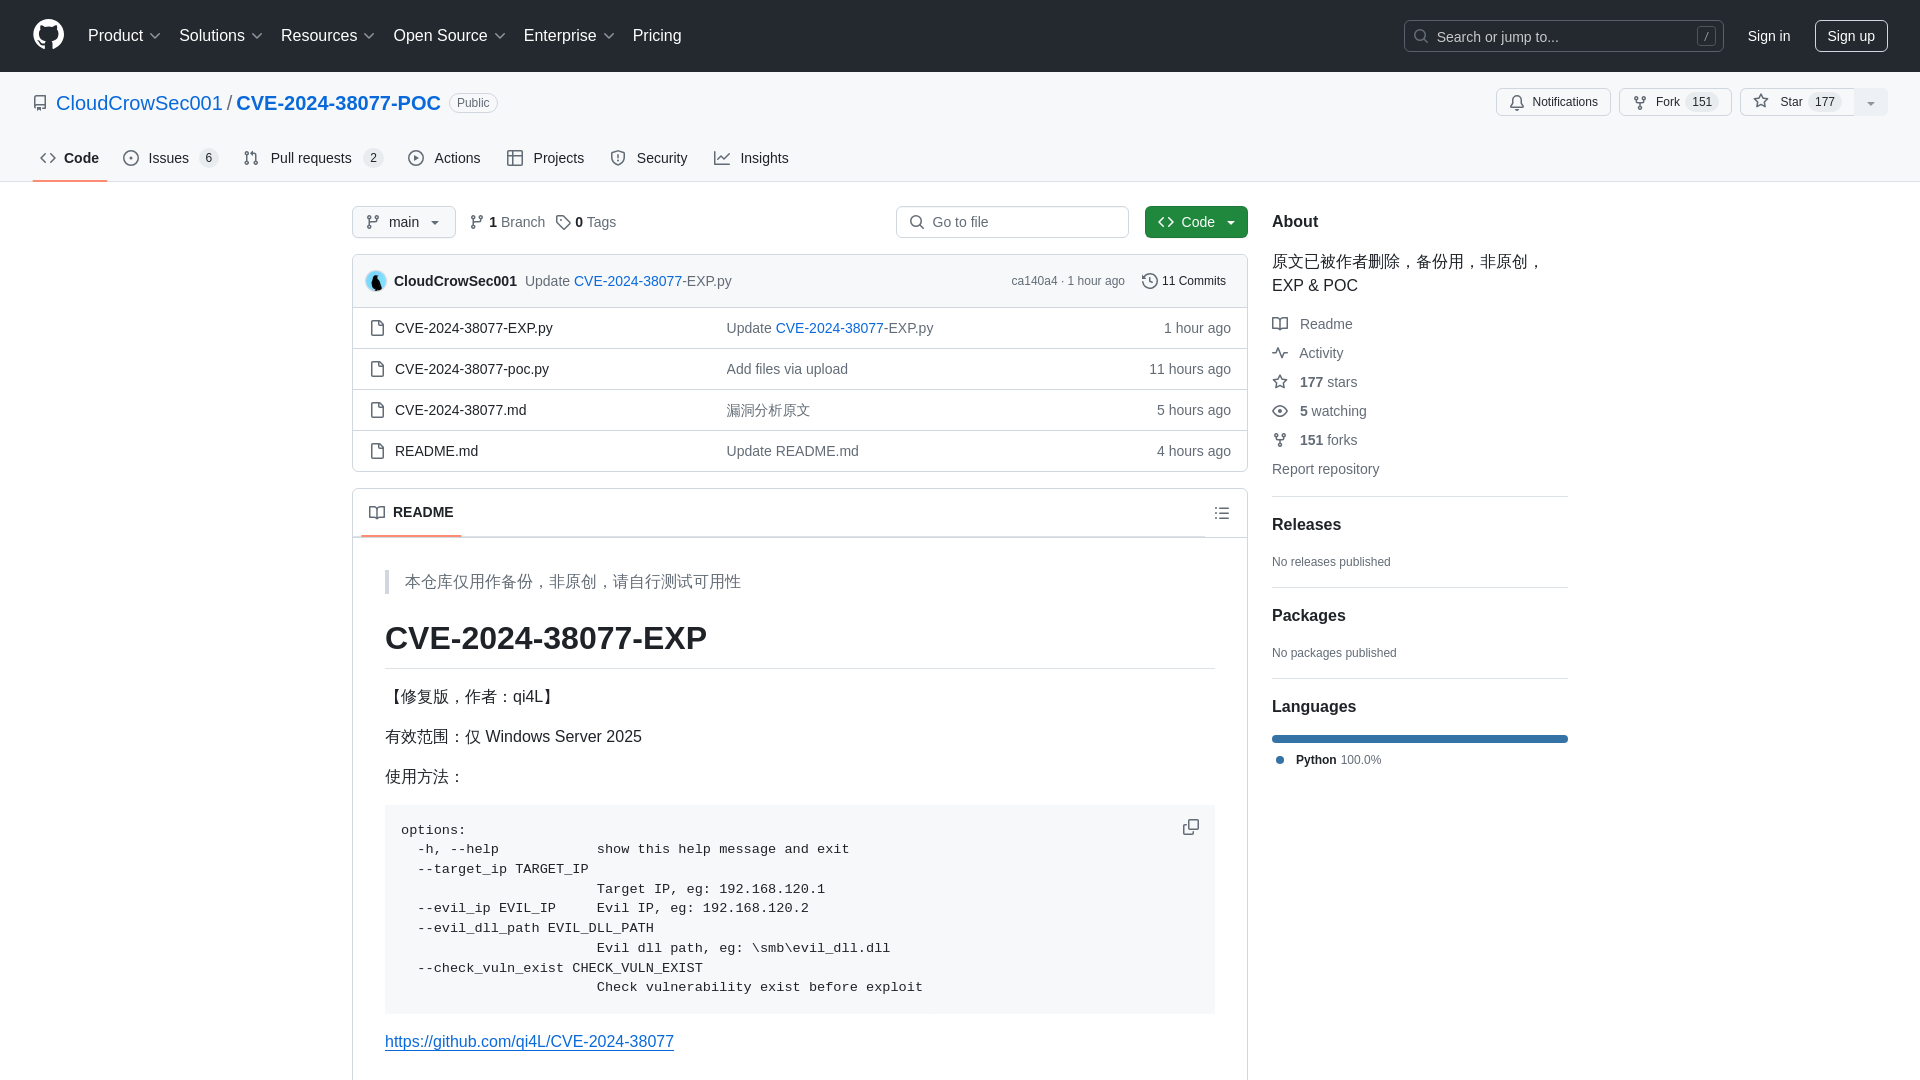The width and height of the screenshot is (1920, 1080).
Task: Select the Code tab
Action: pyautogui.click(x=69, y=158)
